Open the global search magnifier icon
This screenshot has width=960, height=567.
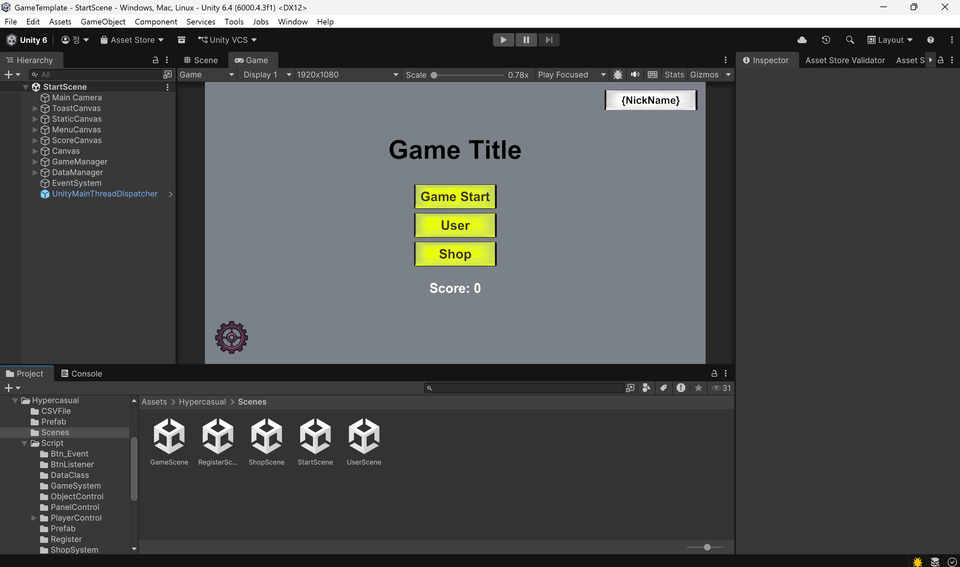pyautogui.click(x=850, y=40)
